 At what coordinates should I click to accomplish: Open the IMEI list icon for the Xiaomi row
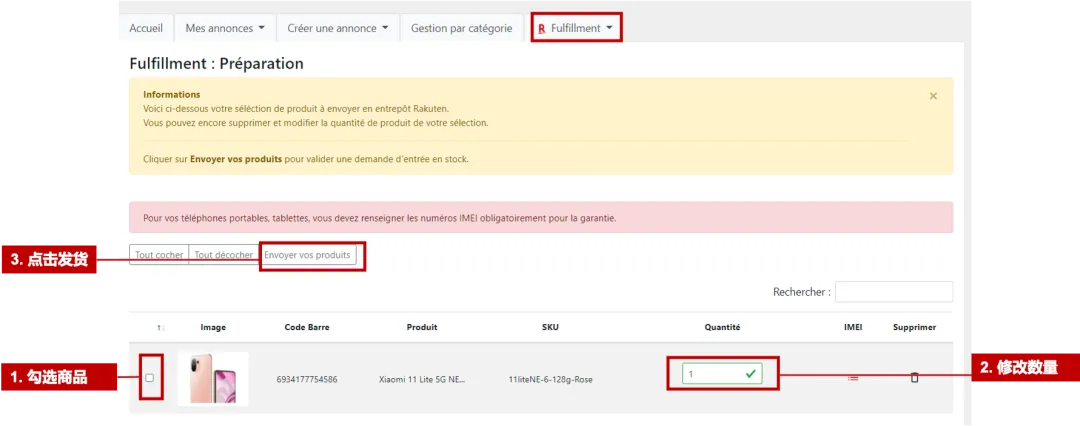853,378
